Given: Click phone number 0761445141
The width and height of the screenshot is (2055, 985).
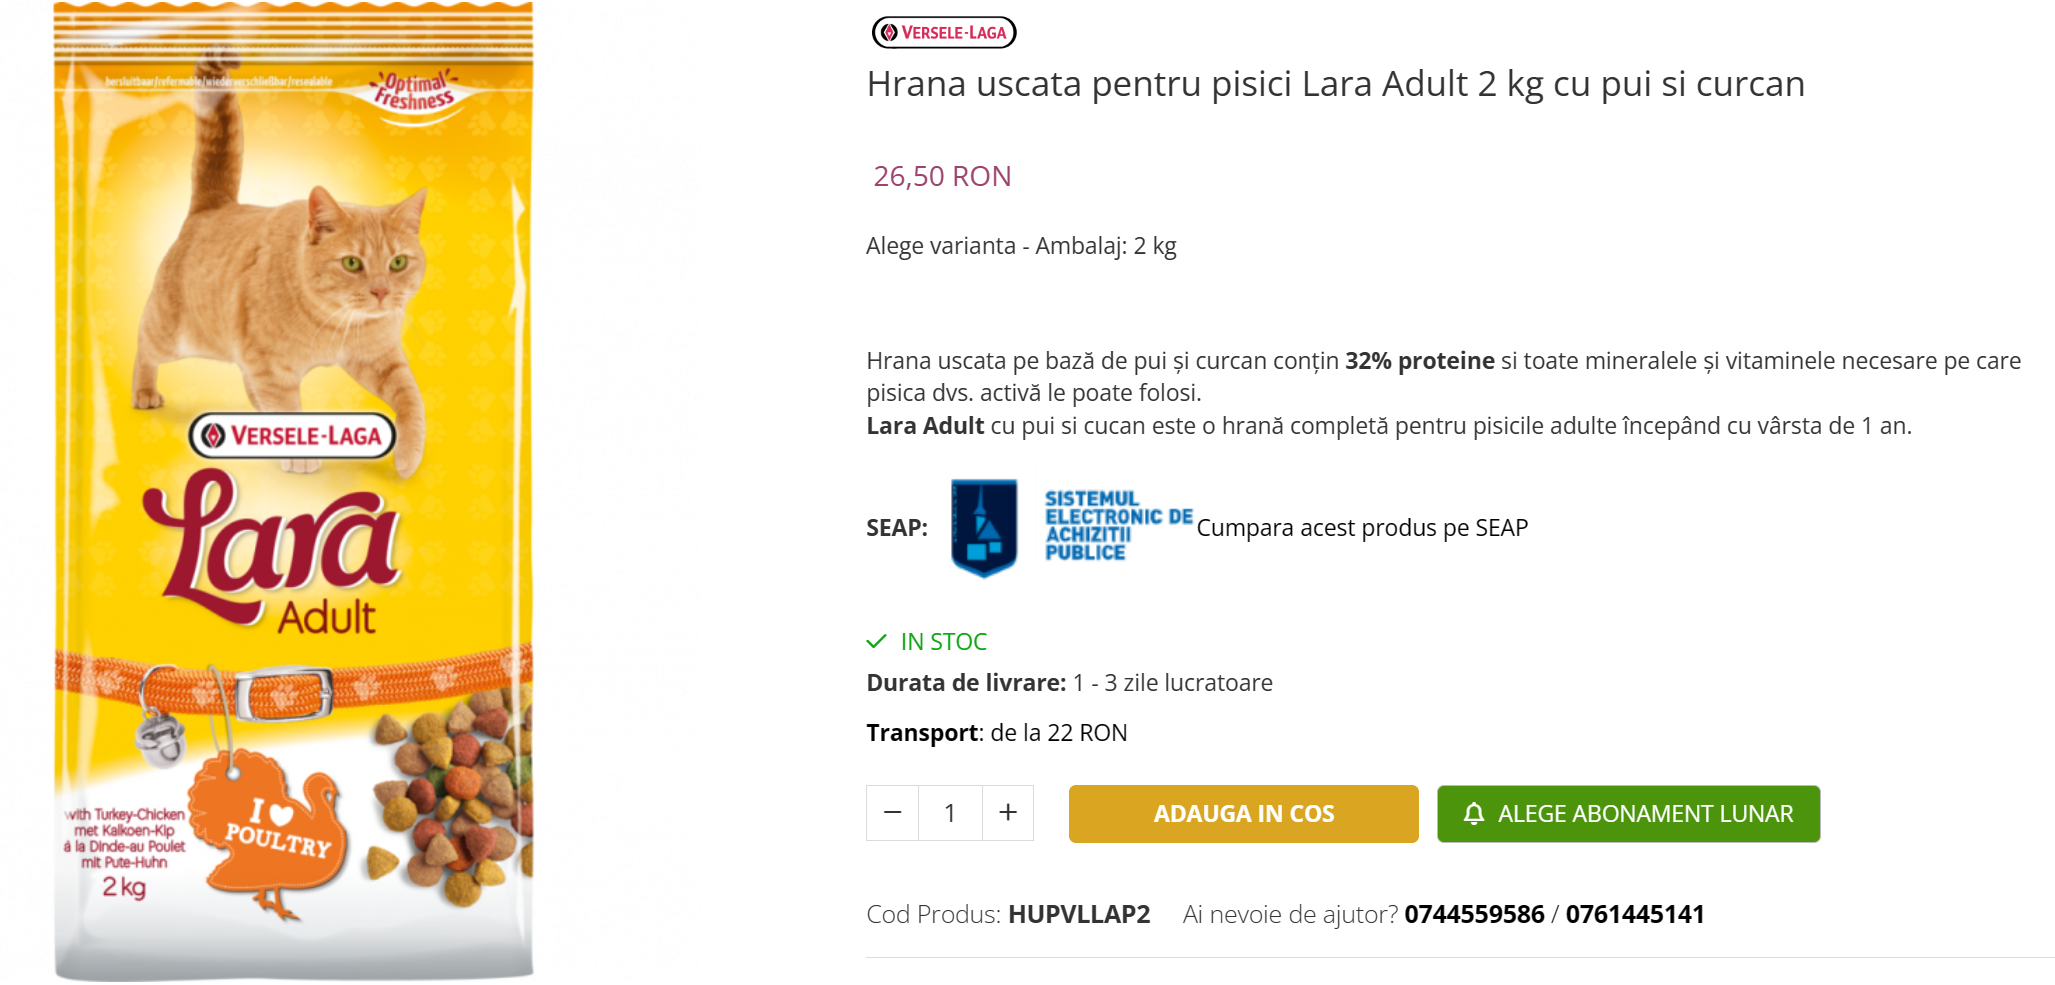Looking at the screenshot, I should pyautogui.click(x=1635, y=914).
